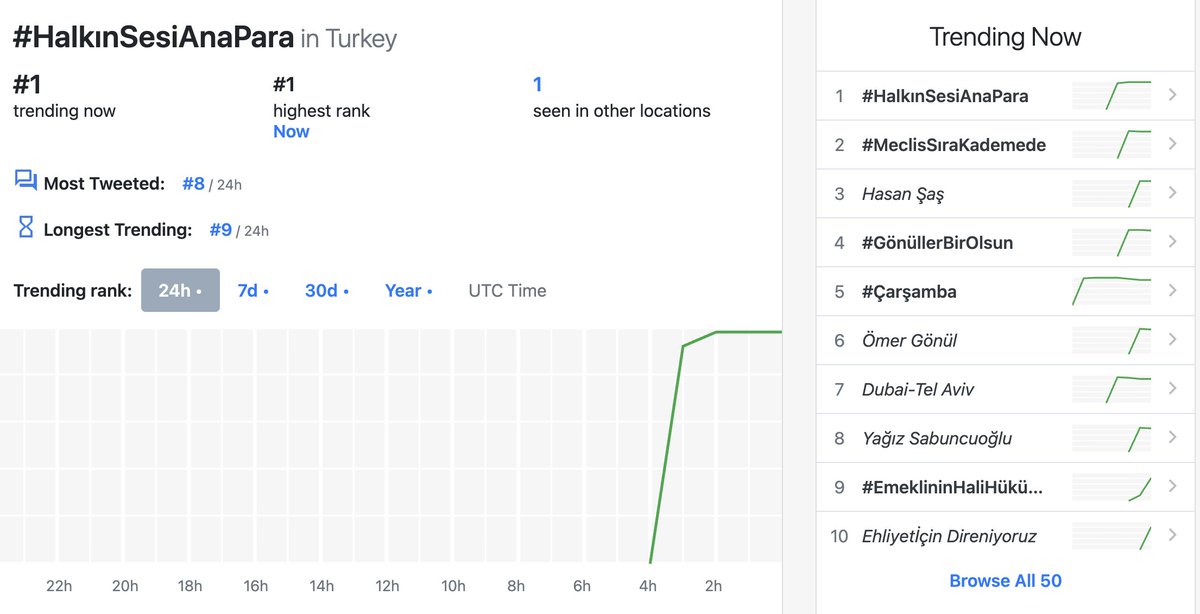The width and height of the screenshot is (1200, 614).
Task: Open the Browse All 50 link
Action: (x=1005, y=581)
